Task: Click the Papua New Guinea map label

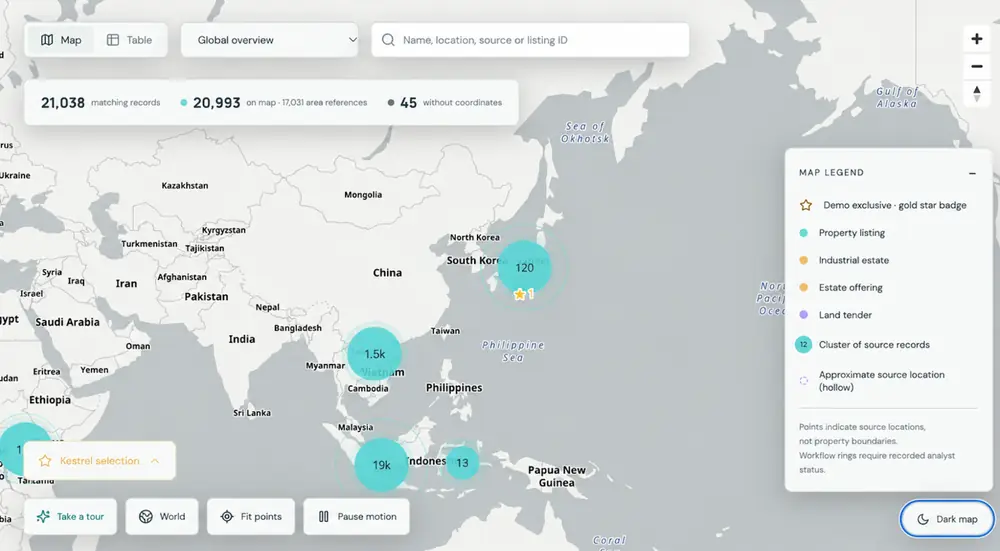Action: (x=557, y=476)
